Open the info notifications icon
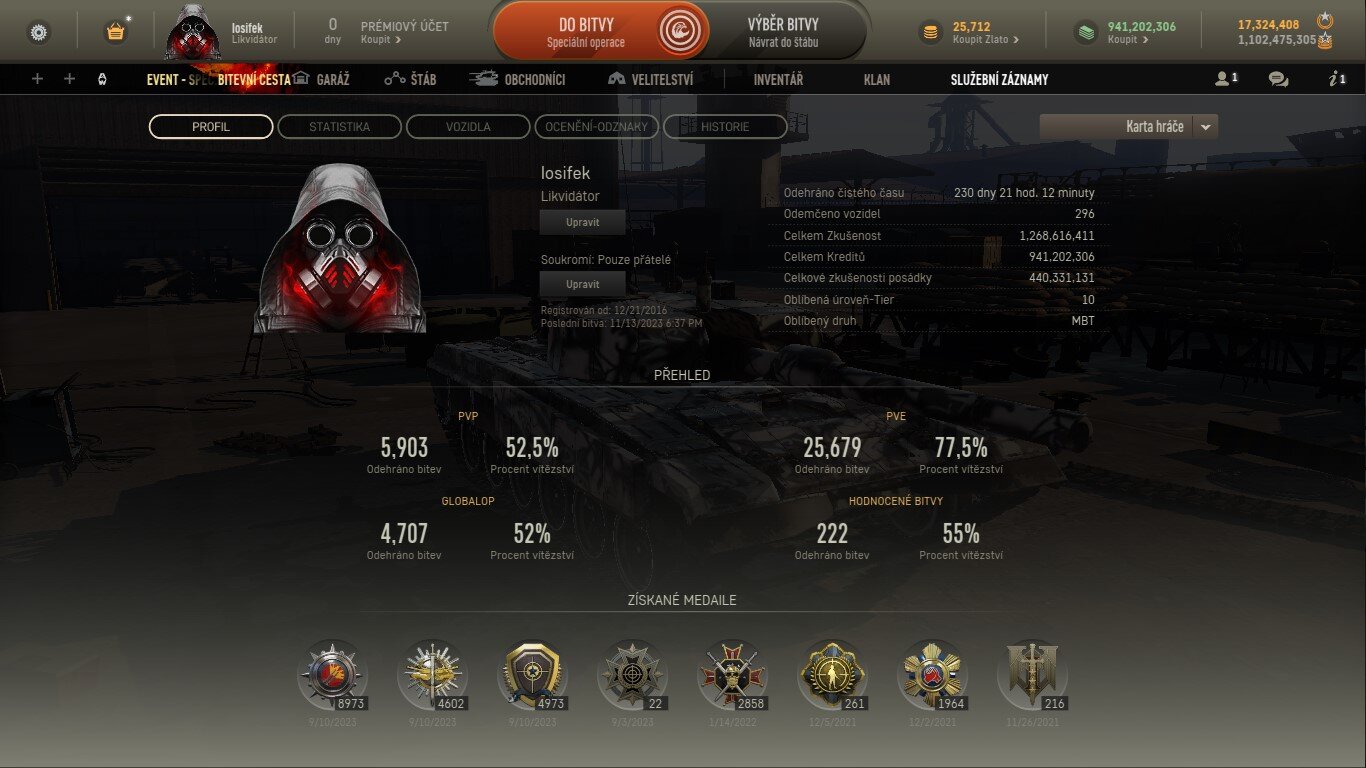 coord(1337,79)
